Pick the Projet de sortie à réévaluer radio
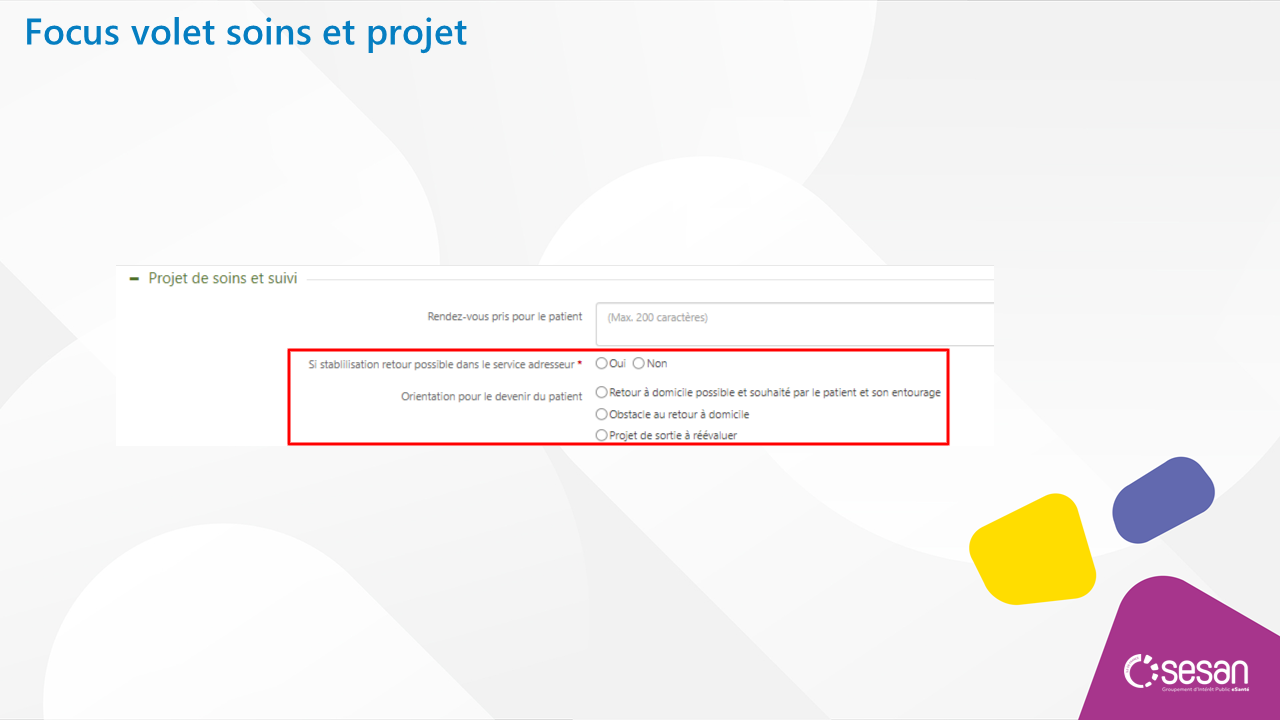Viewport: 1280px width, 720px height. [x=602, y=435]
